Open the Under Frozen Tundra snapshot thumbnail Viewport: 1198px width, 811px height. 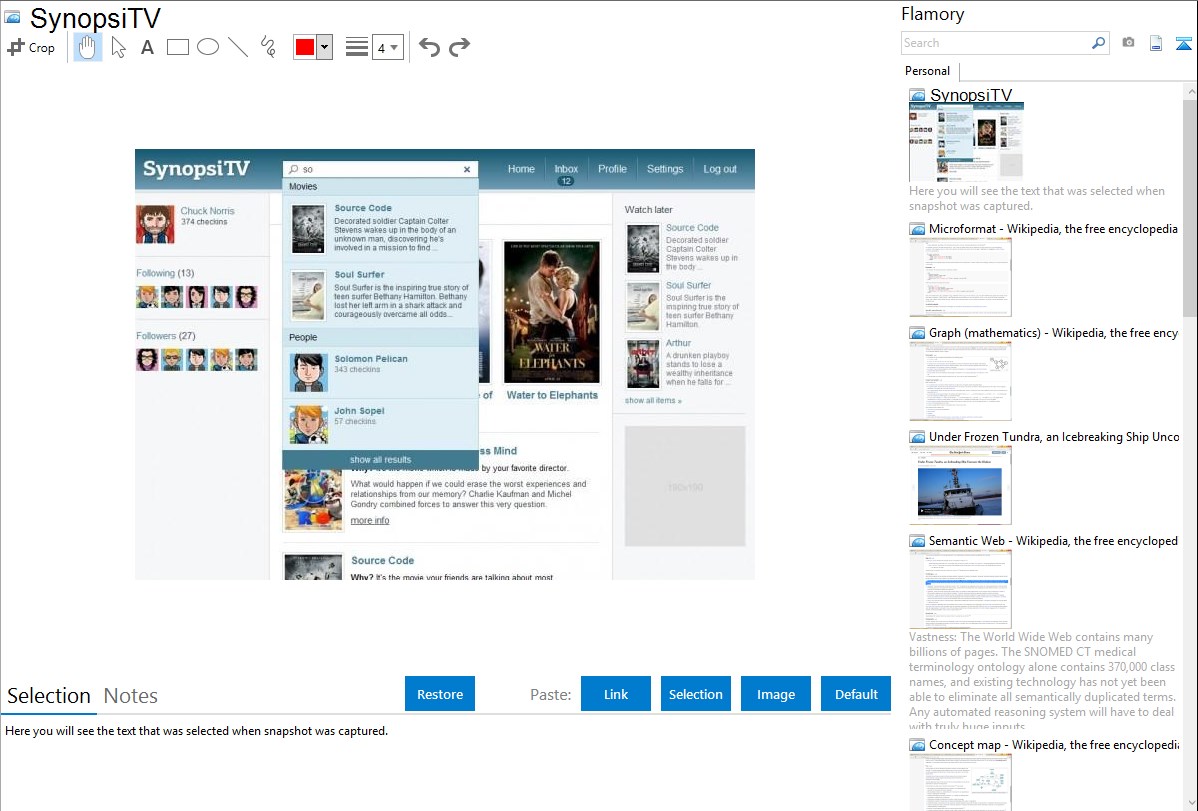[960, 484]
